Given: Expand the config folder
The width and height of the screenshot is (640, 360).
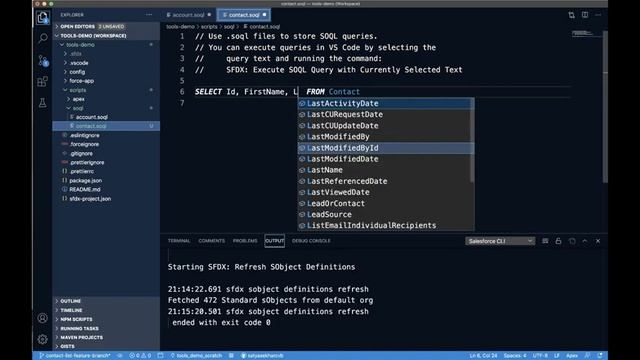Looking at the screenshot, I should pos(106,72).
